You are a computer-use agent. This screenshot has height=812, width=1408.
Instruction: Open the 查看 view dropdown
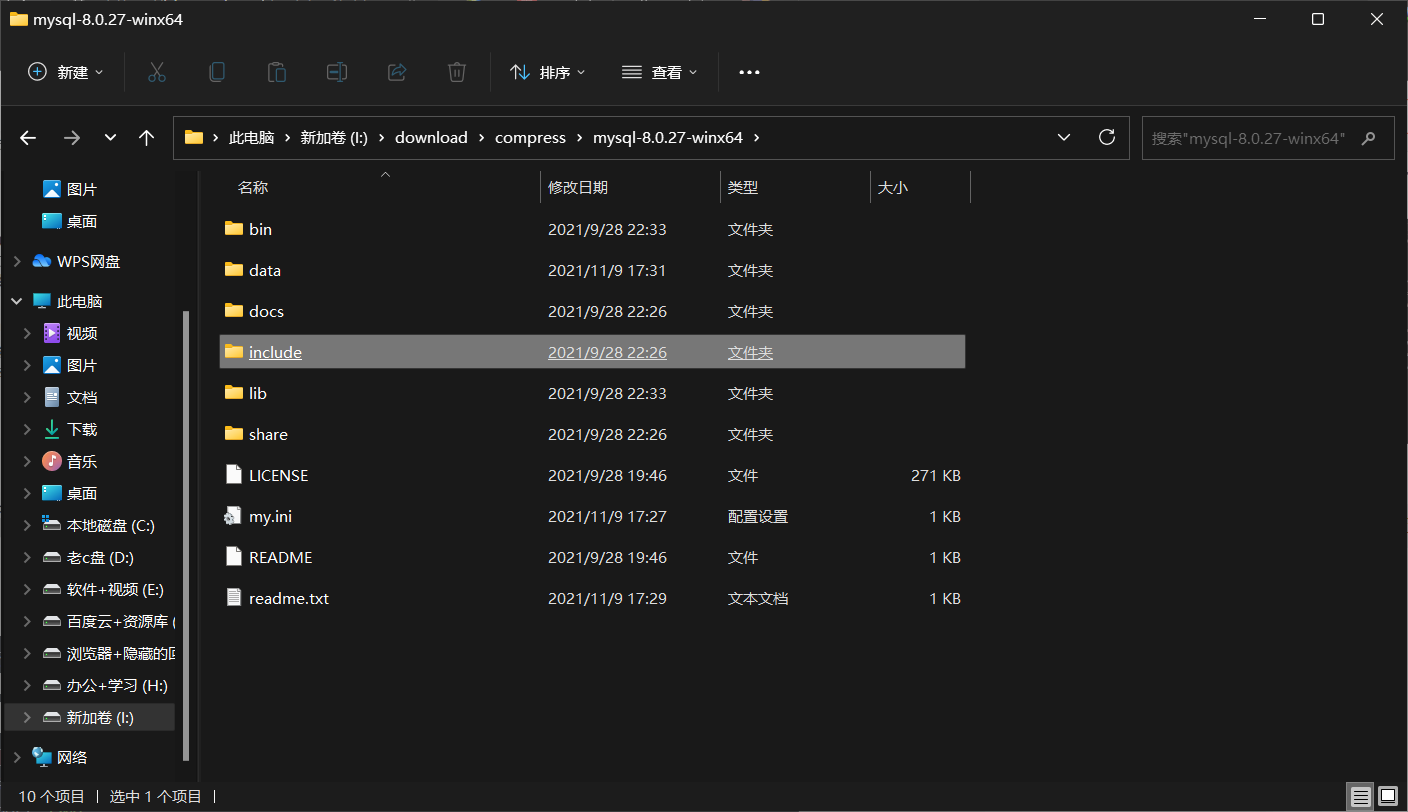(660, 72)
